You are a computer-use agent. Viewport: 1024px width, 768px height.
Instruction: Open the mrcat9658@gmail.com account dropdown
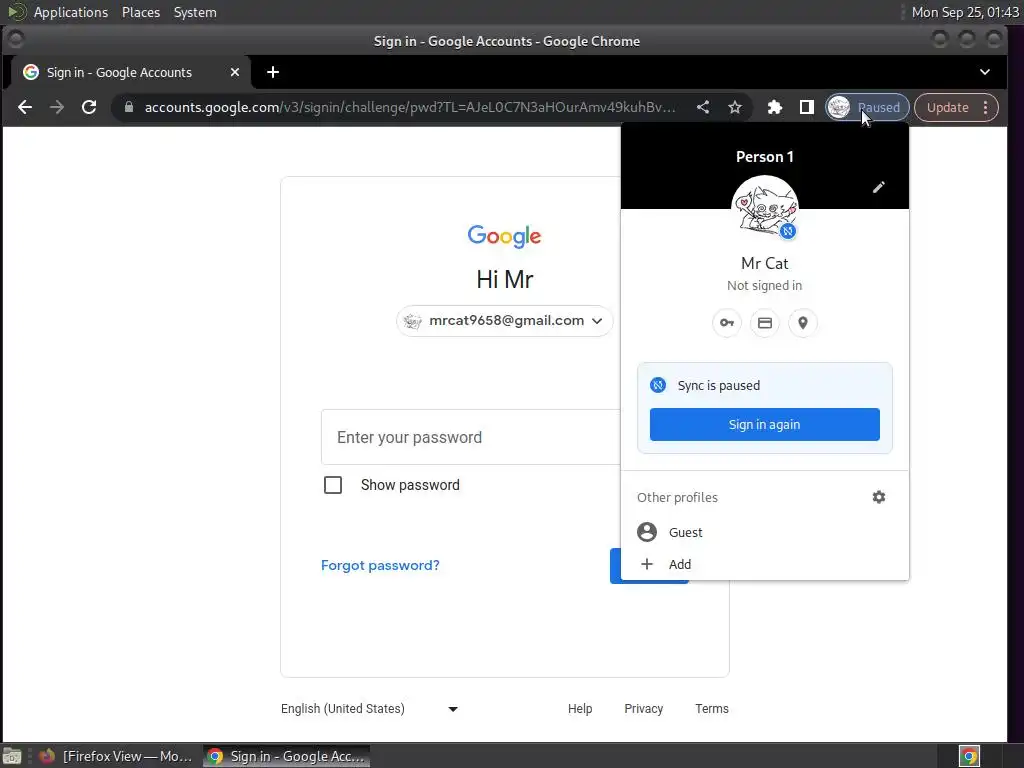[x=504, y=321]
